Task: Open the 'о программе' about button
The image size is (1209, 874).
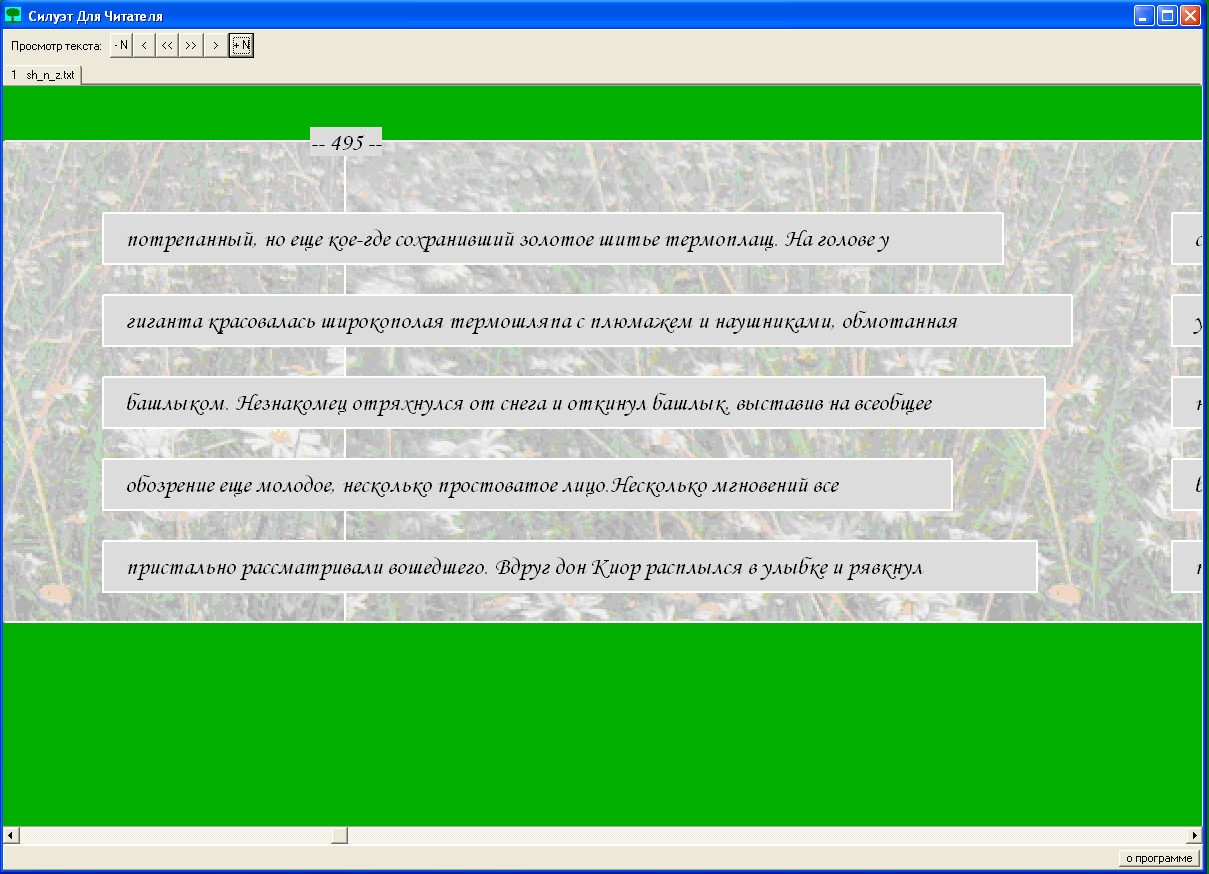Action: point(1158,858)
